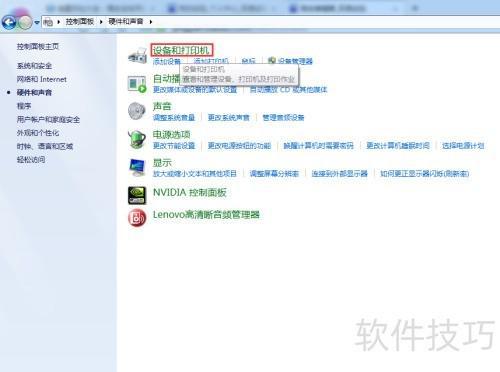
Task: Click the 选择电源计划 link
Action: (x=463, y=146)
